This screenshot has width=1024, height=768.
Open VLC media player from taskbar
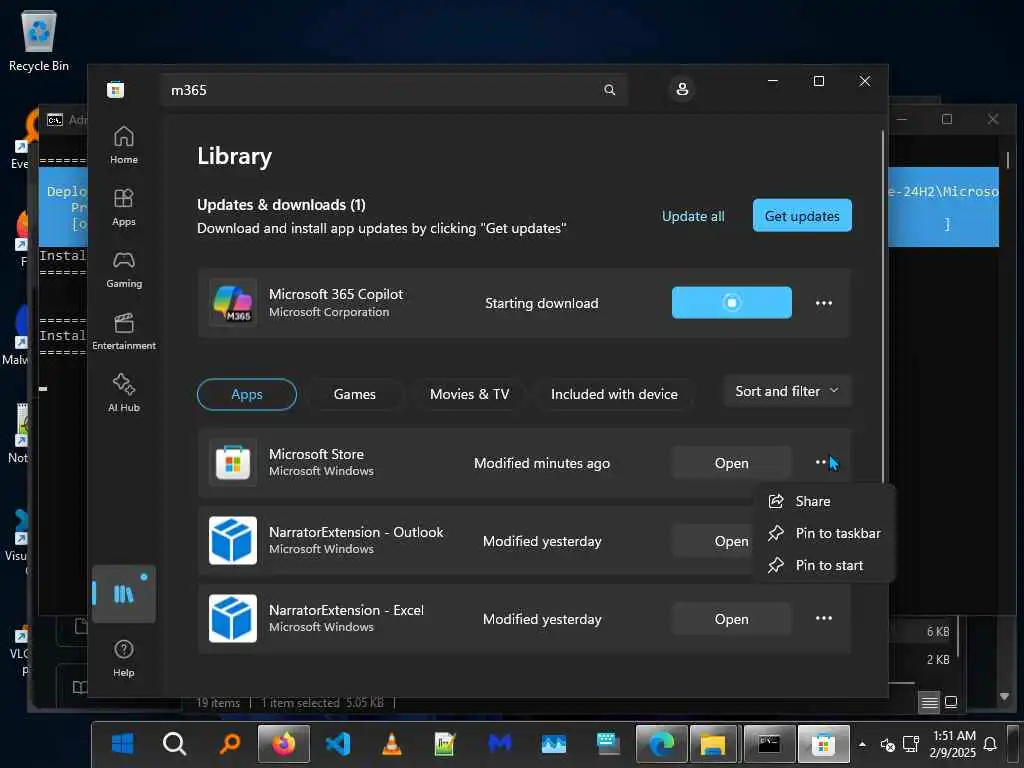pos(391,743)
